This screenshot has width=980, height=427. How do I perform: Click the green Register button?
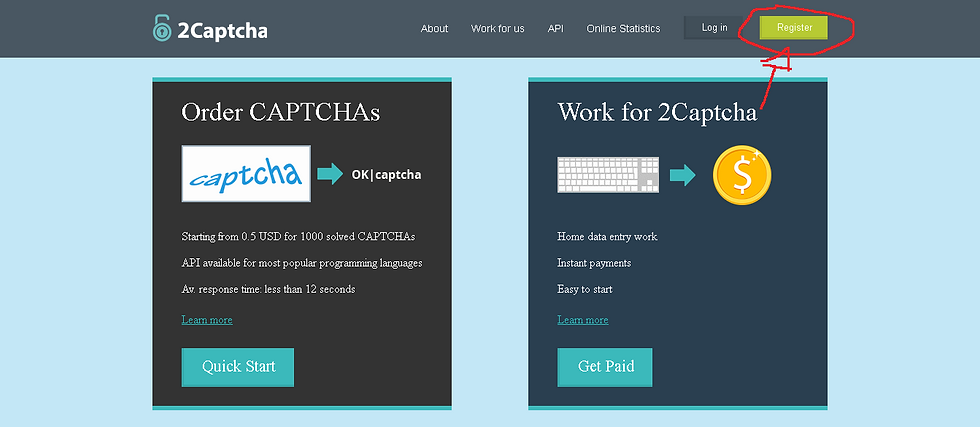[794, 28]
